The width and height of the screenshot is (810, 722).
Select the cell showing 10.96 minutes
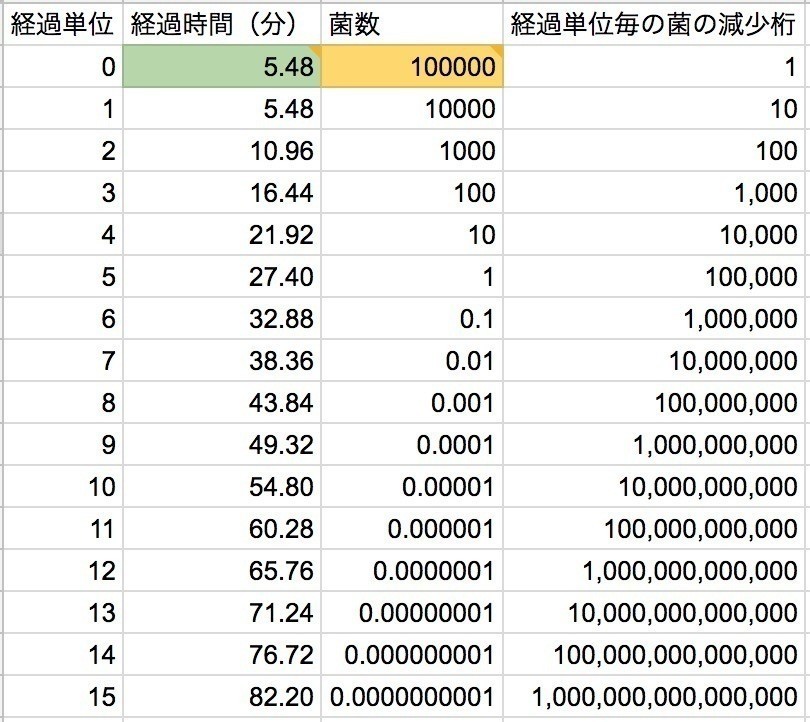(222, 151)
